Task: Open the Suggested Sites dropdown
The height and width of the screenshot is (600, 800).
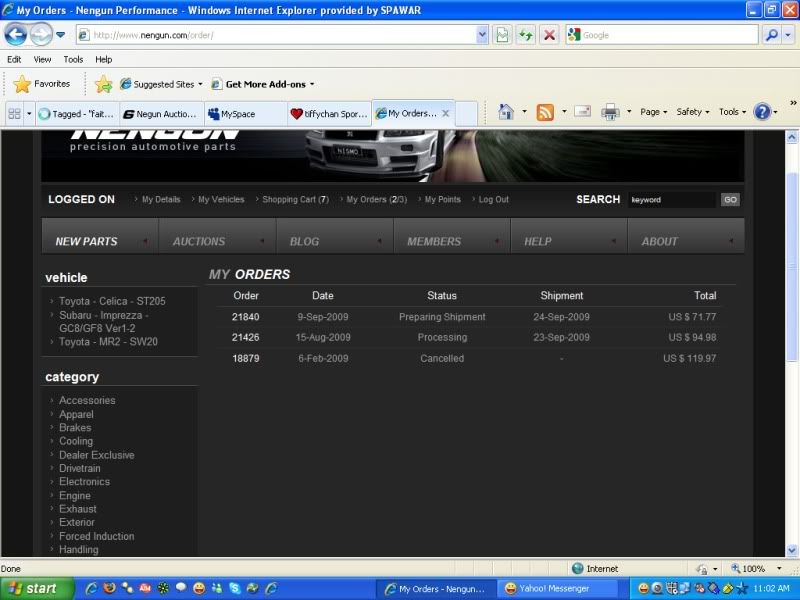Action: [x=161, y=84]
